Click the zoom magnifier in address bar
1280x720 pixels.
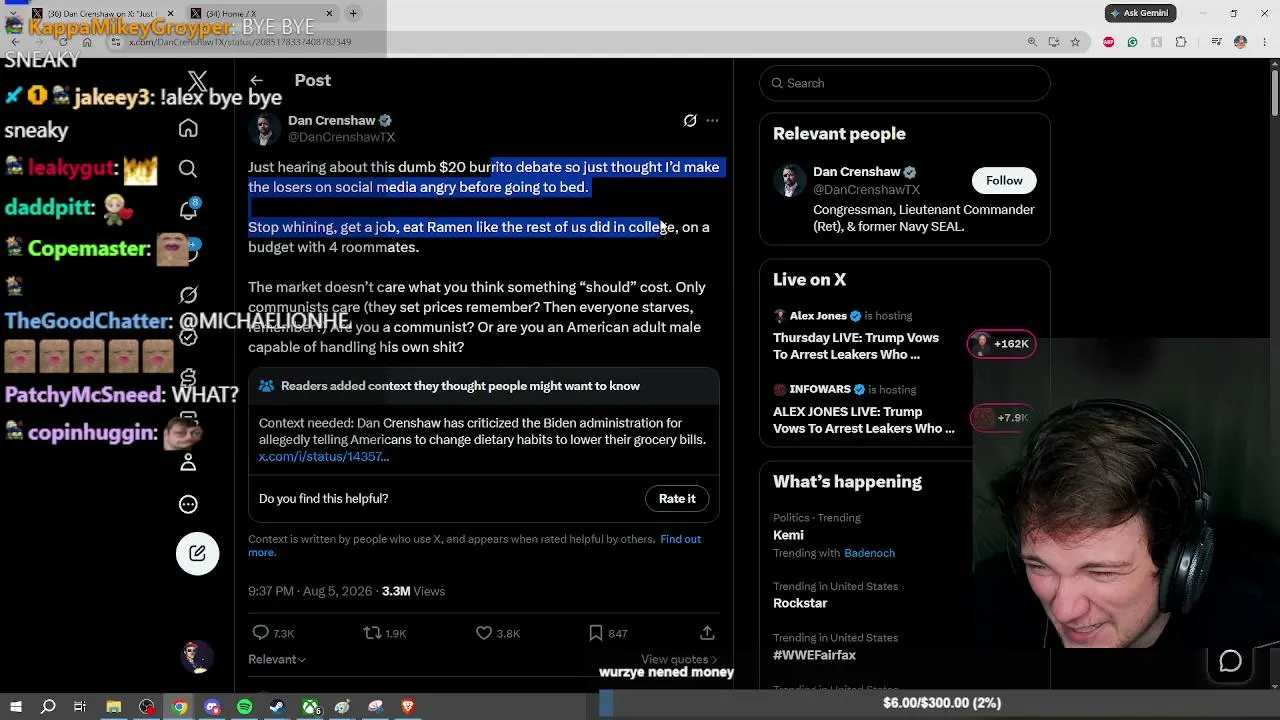pos(1032,42)
